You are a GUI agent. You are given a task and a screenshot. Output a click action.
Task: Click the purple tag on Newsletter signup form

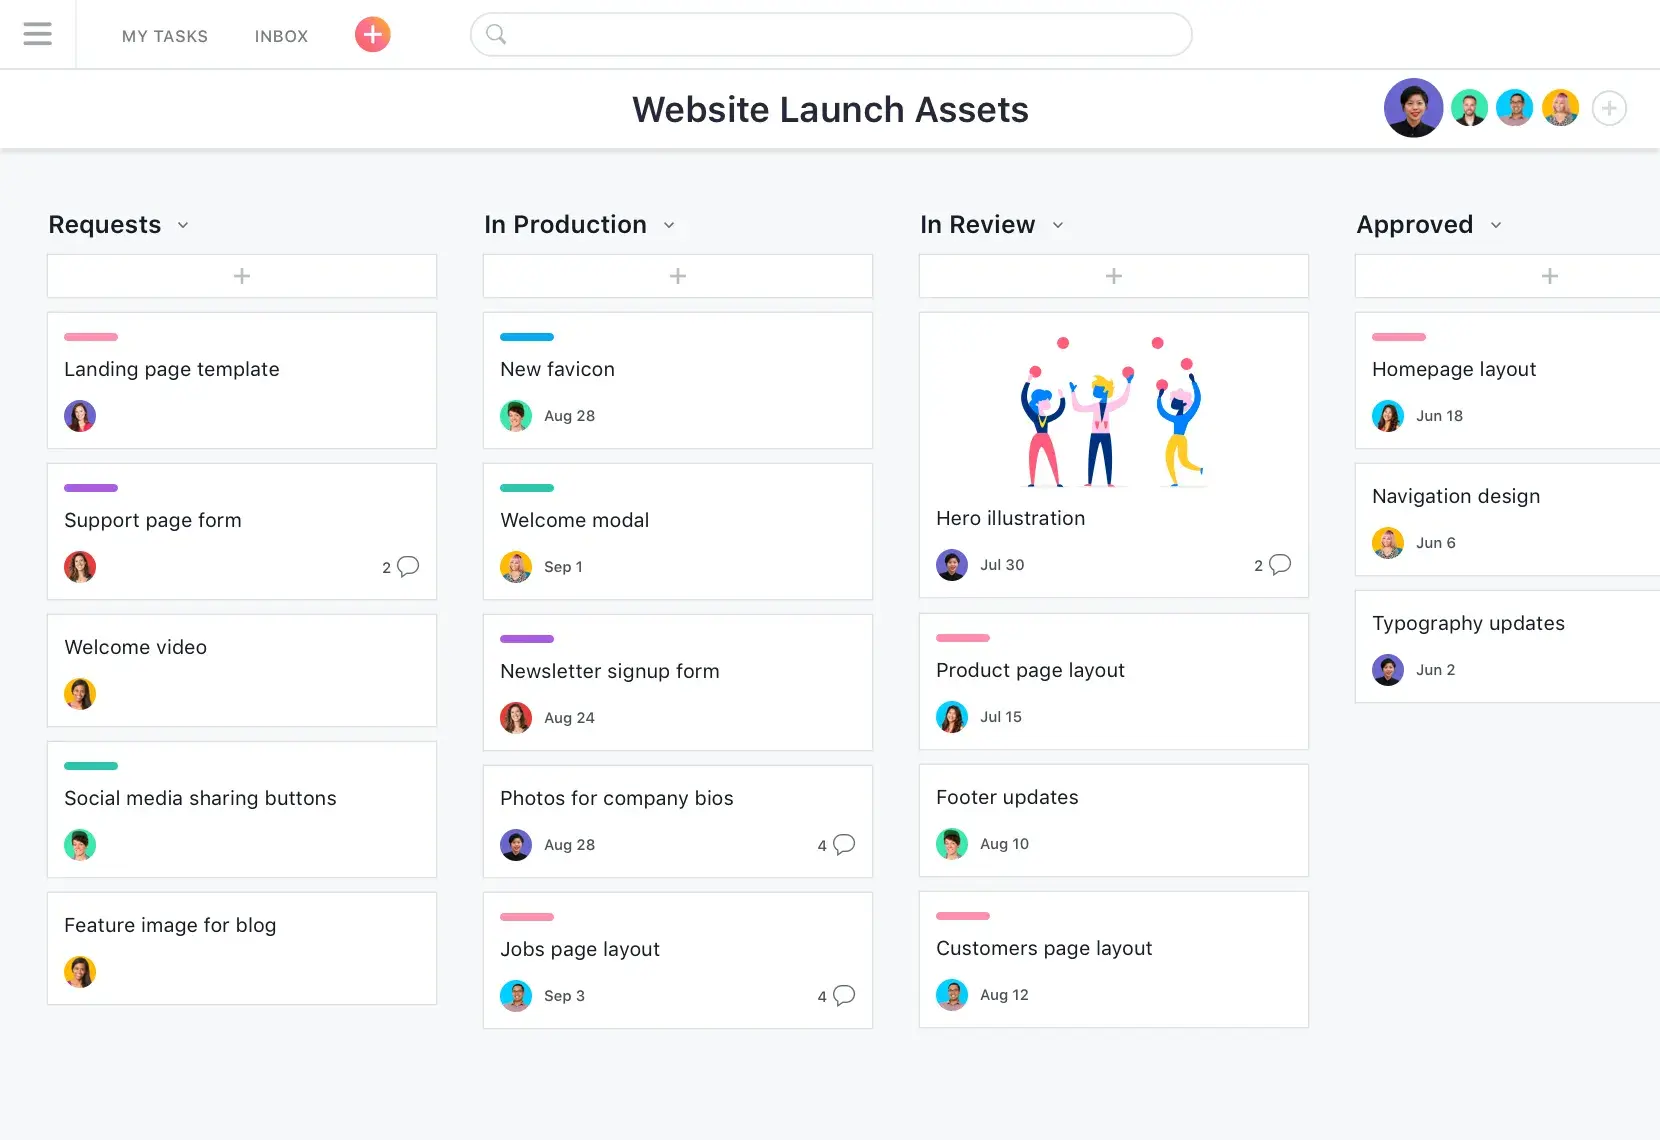coord(527,639)
